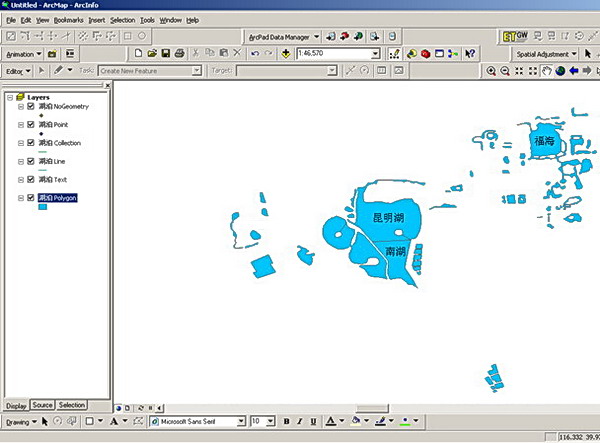Open the Microsoft Sans Serif font dropdown
600x443 pixels.
(240, 422)
